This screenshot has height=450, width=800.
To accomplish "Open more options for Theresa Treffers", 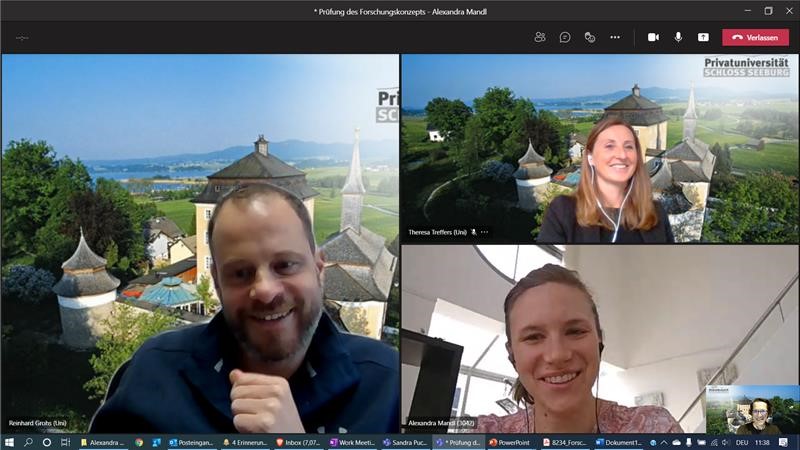I will (x=485, y=232).
